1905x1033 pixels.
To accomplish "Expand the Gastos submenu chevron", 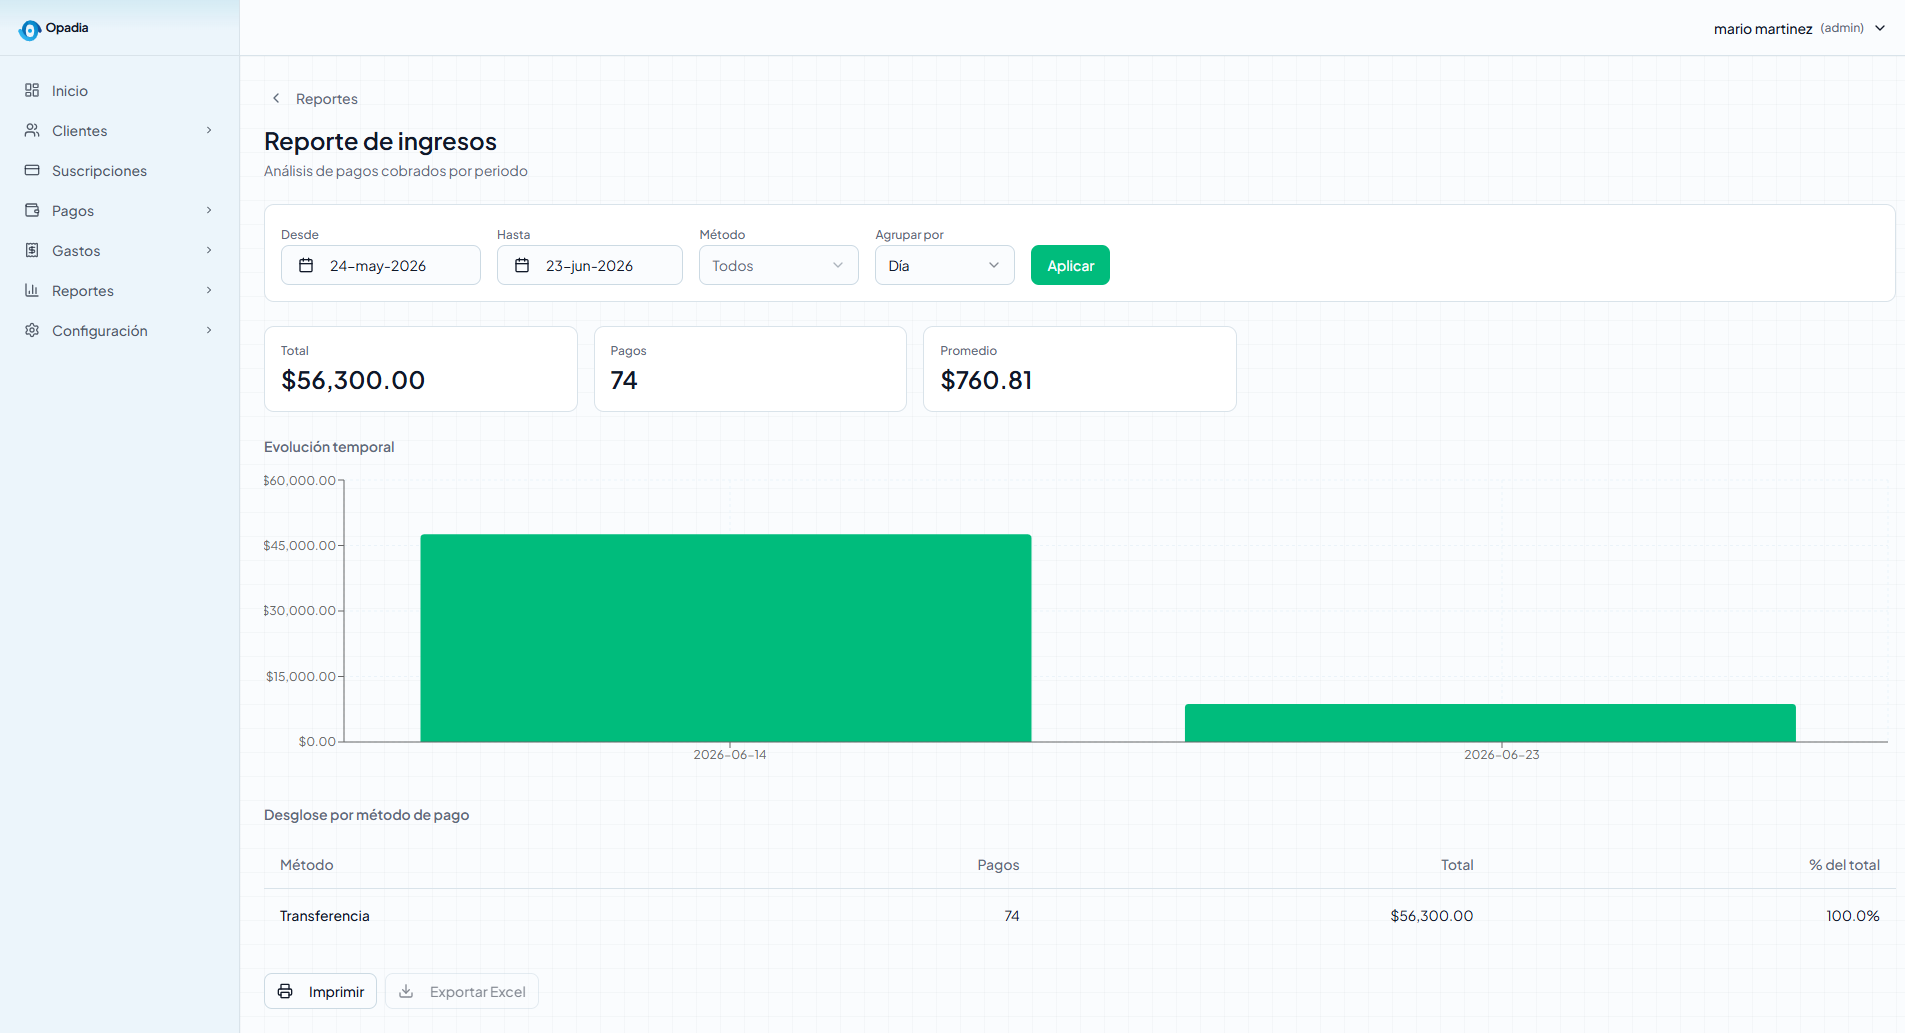I will [x=209, y=250].
